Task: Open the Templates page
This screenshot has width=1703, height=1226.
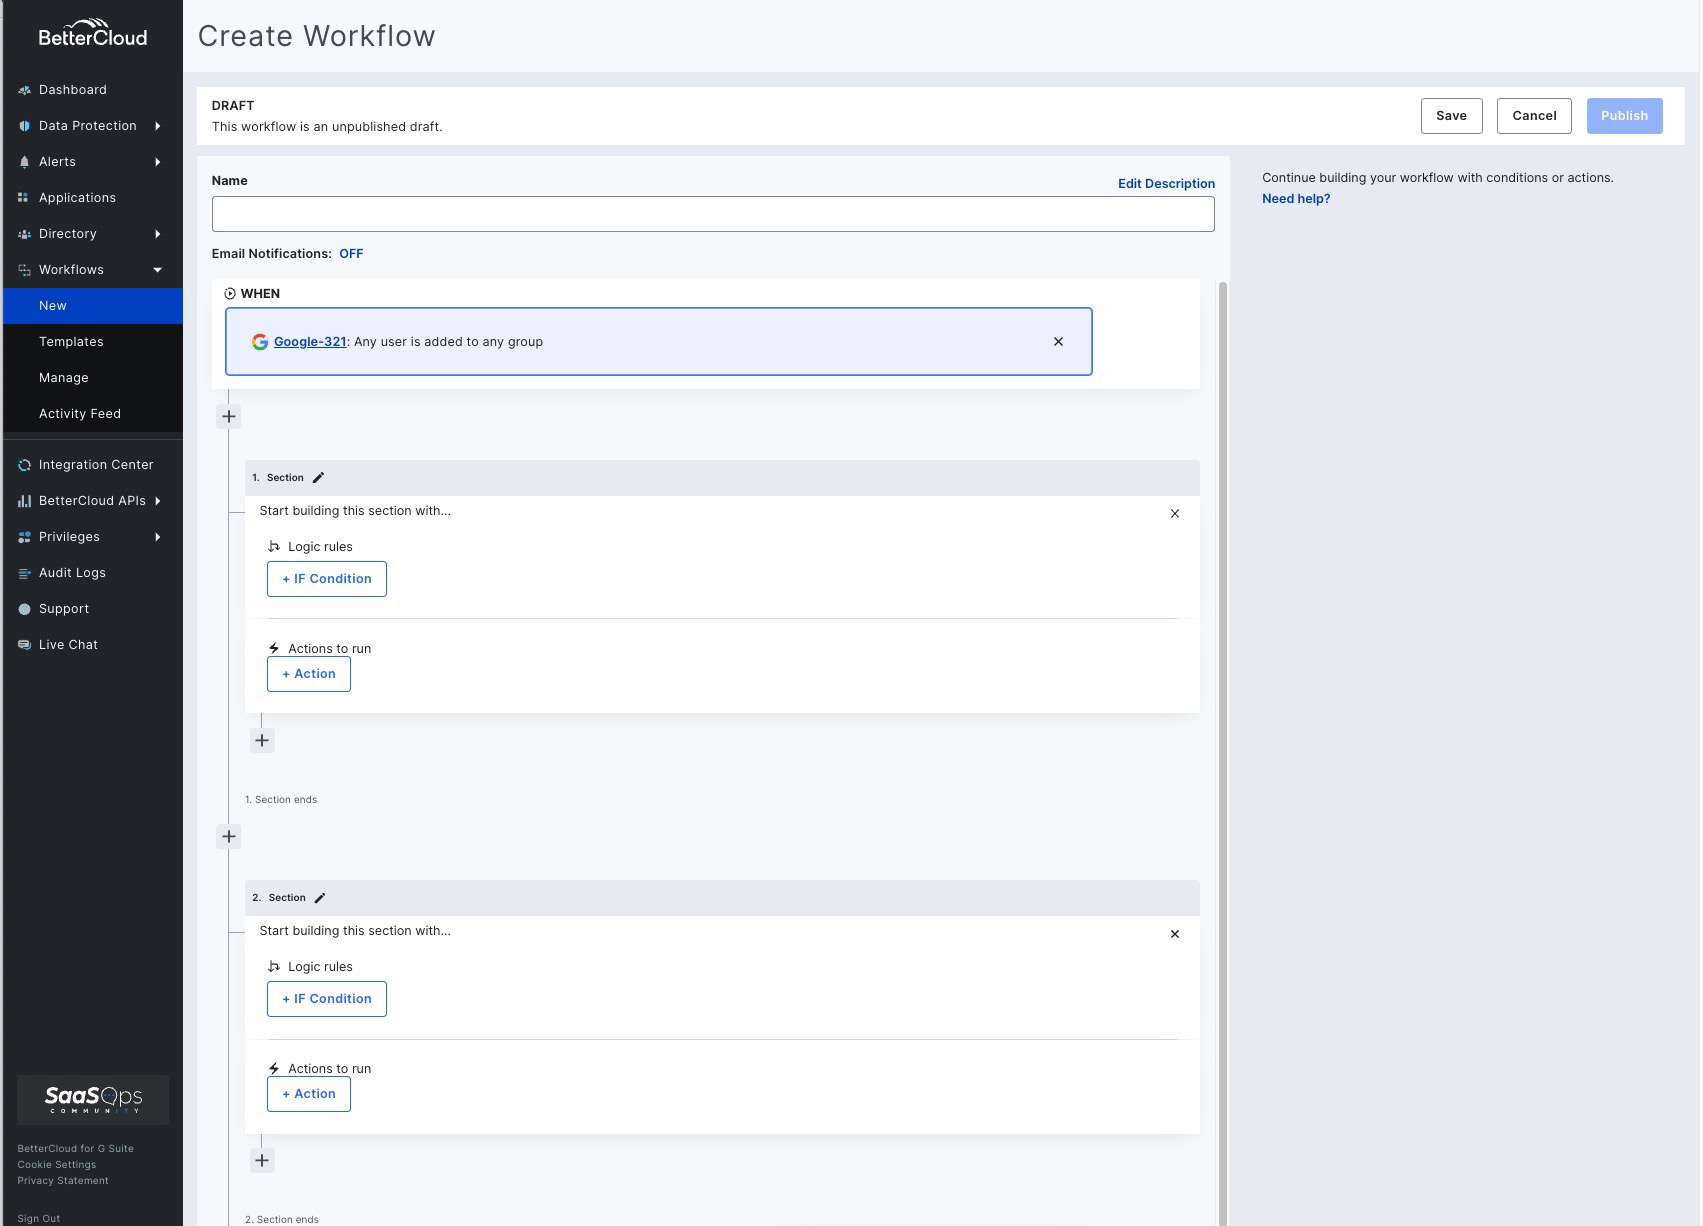Action: (x=71, y=341)
